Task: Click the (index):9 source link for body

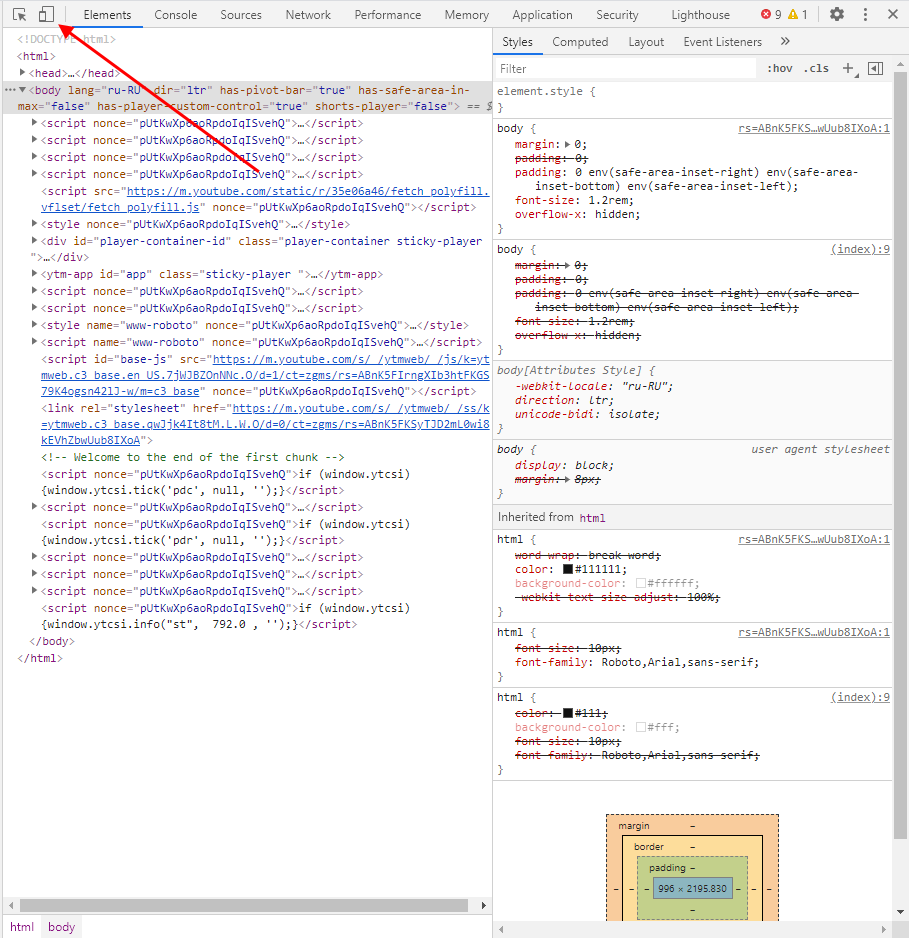Action: pyautogui.click(x=860, y=249)
